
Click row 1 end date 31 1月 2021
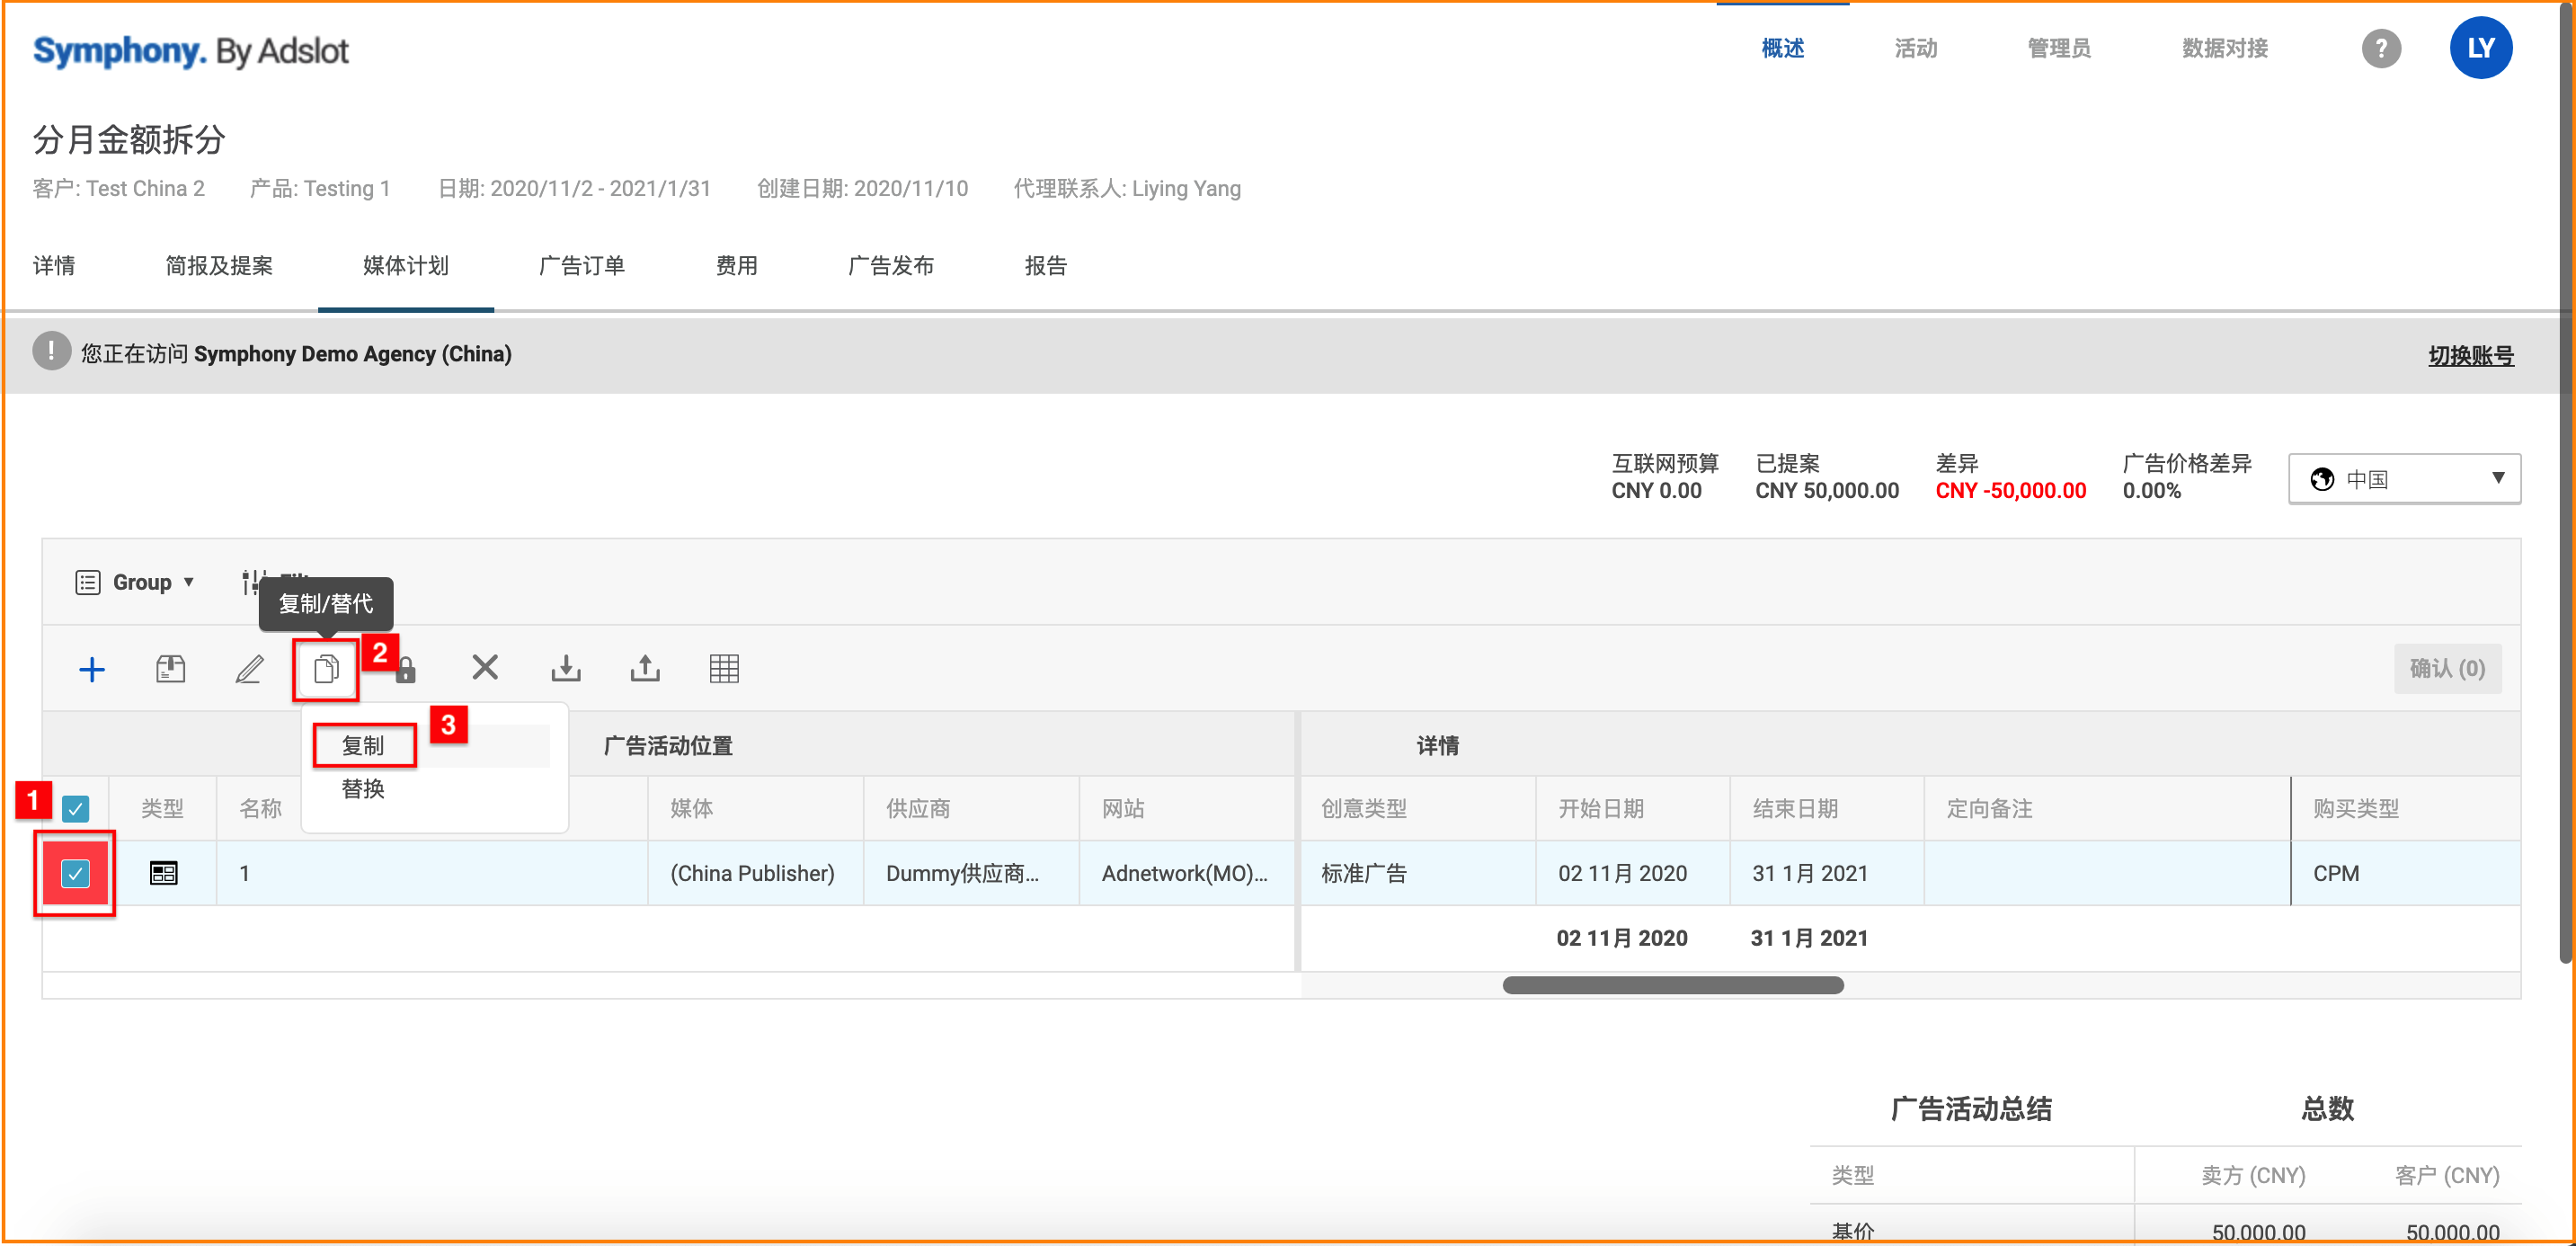tap(1827, 873)
